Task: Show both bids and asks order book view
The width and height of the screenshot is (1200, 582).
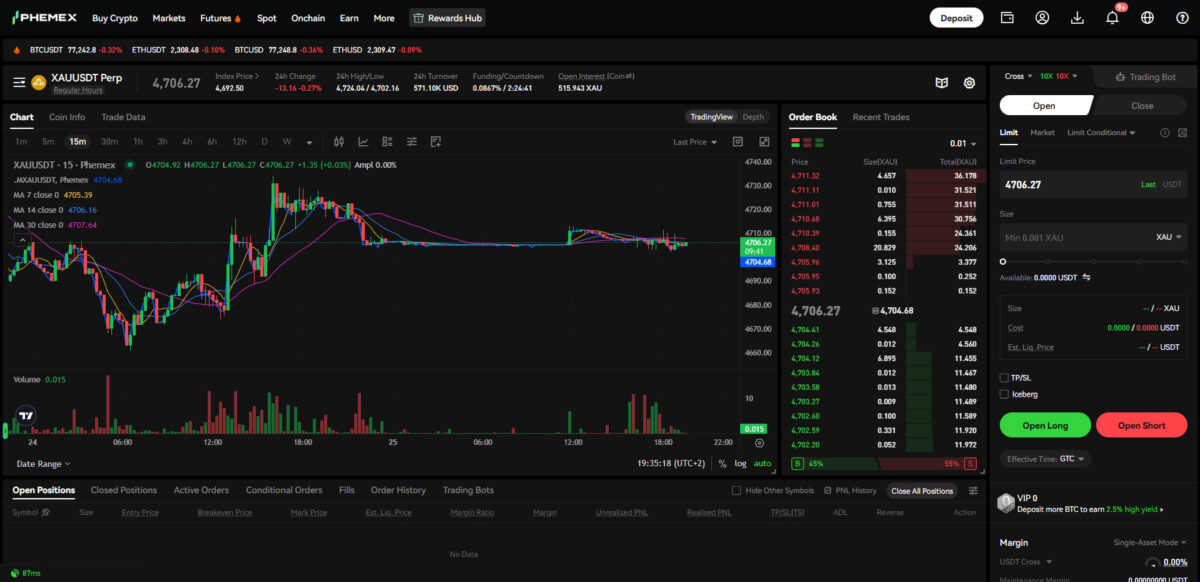Action: coord(796,144)
